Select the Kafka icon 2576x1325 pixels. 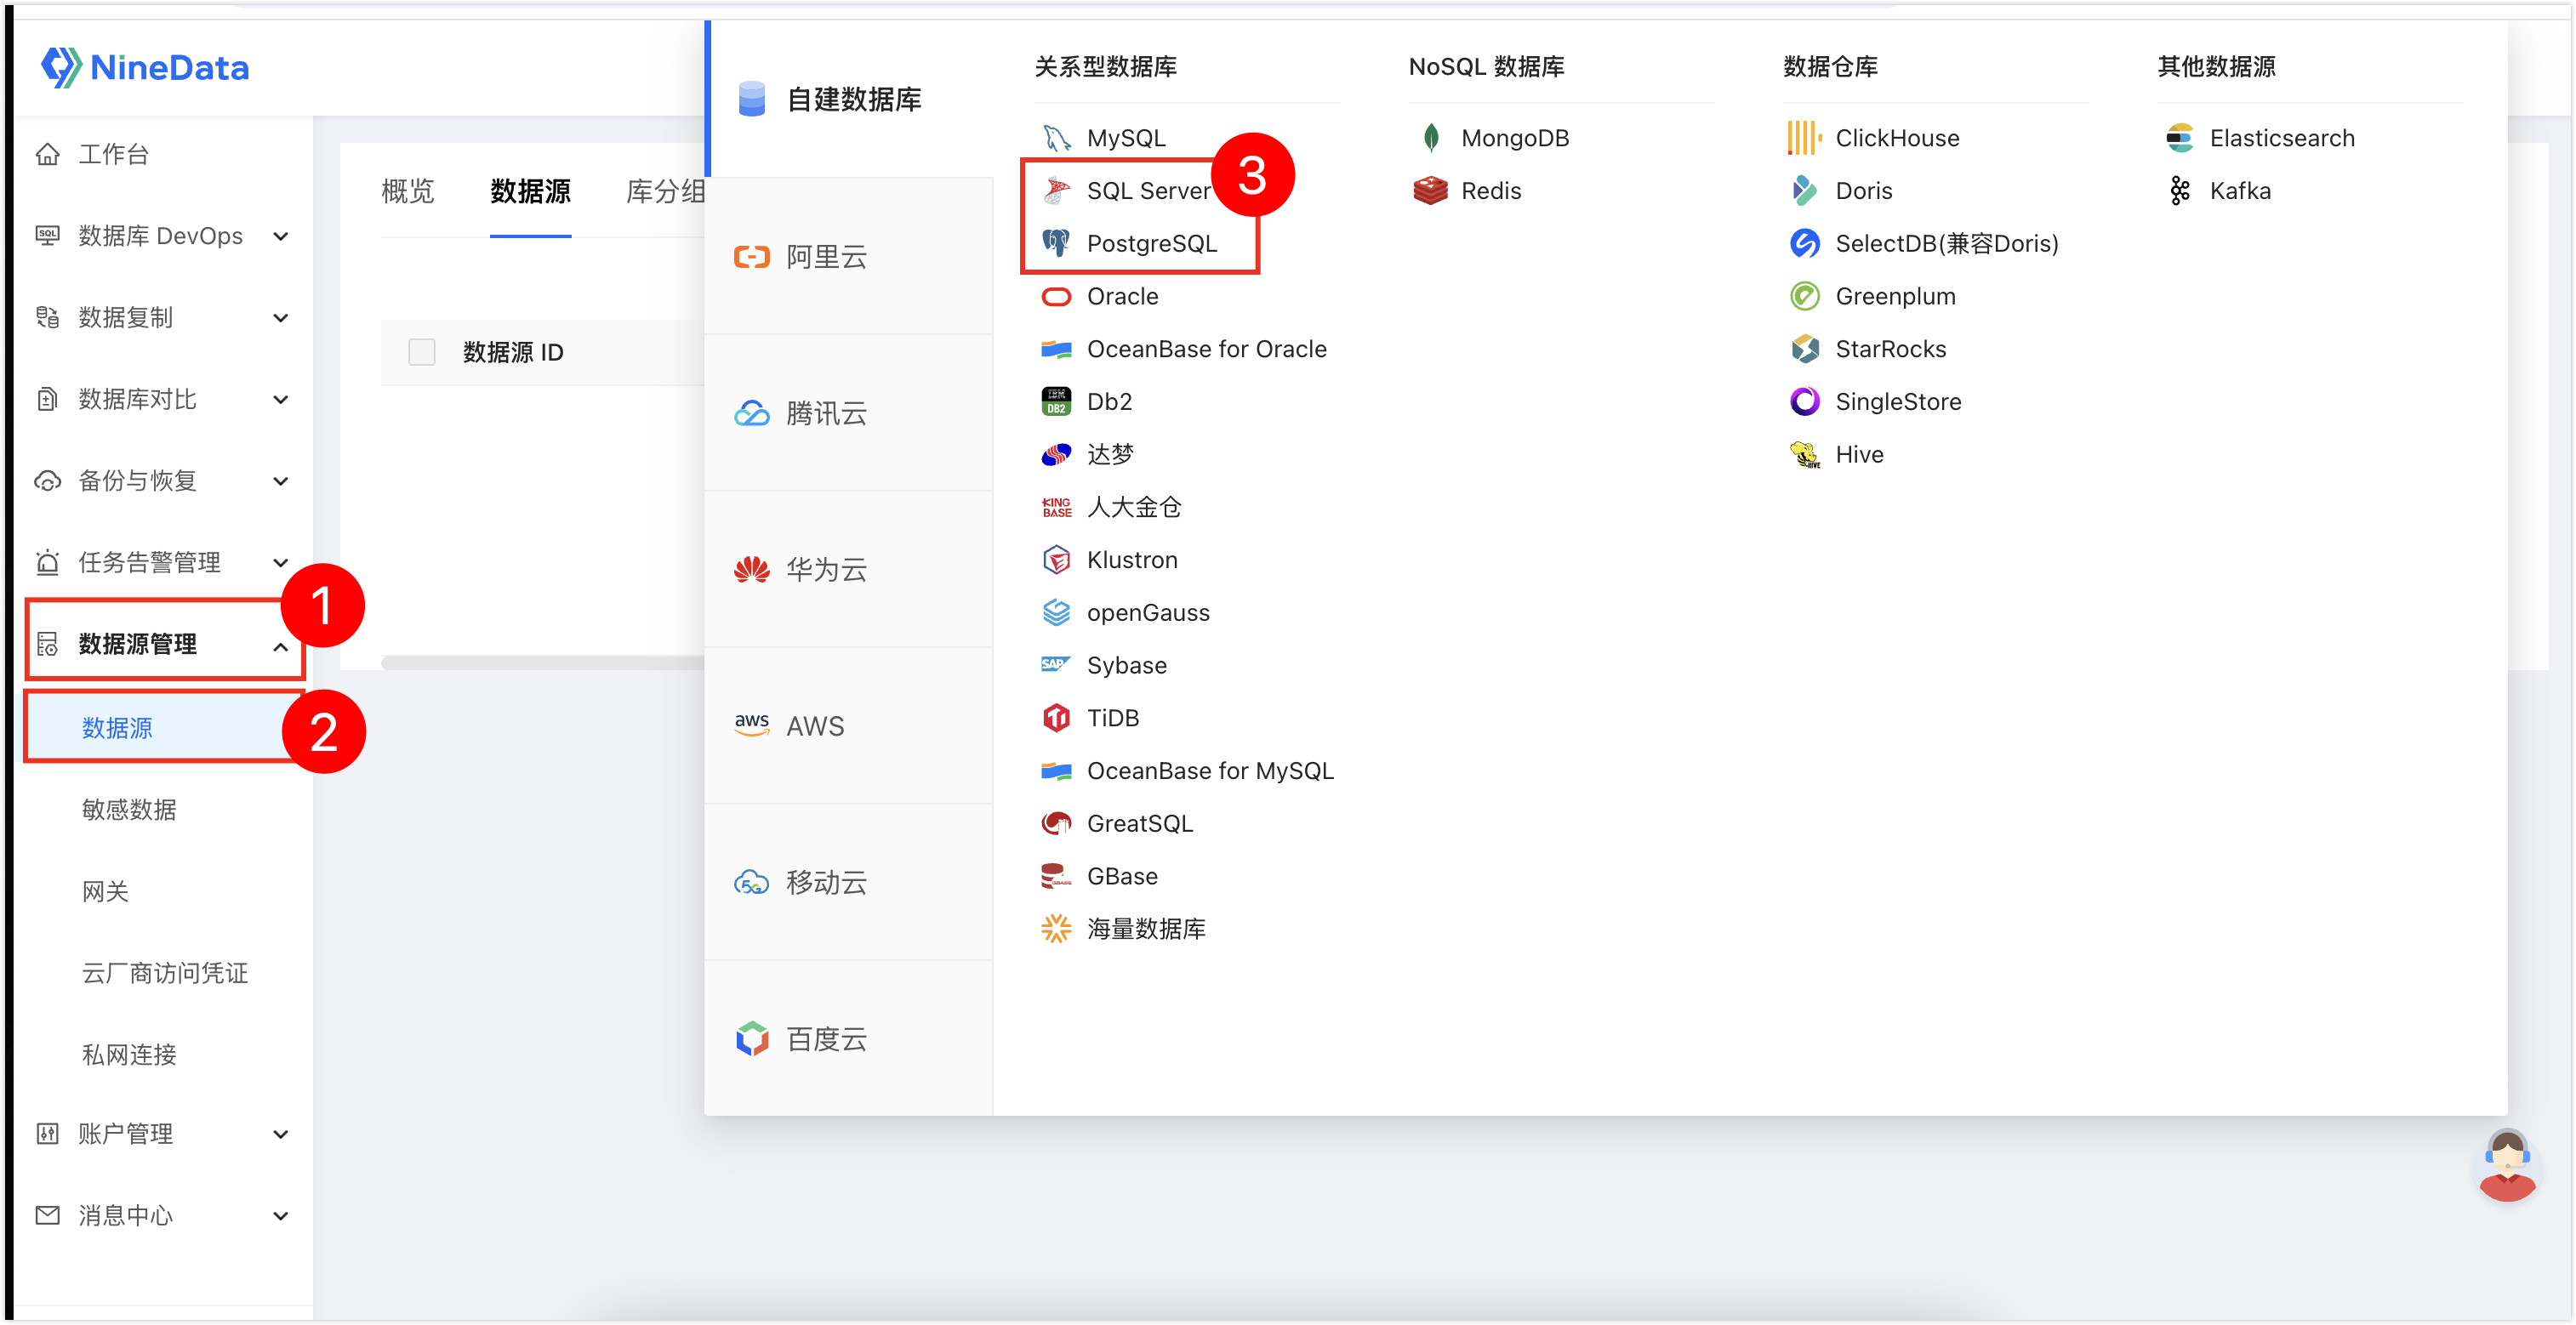(x=2180, y=191)
